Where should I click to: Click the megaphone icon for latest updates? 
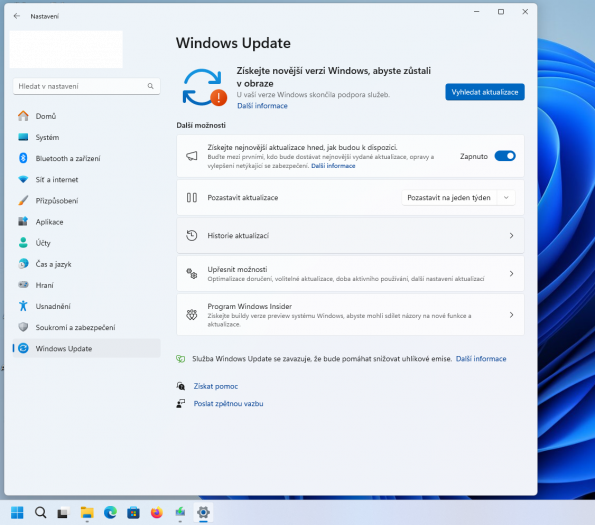[192, 156]
